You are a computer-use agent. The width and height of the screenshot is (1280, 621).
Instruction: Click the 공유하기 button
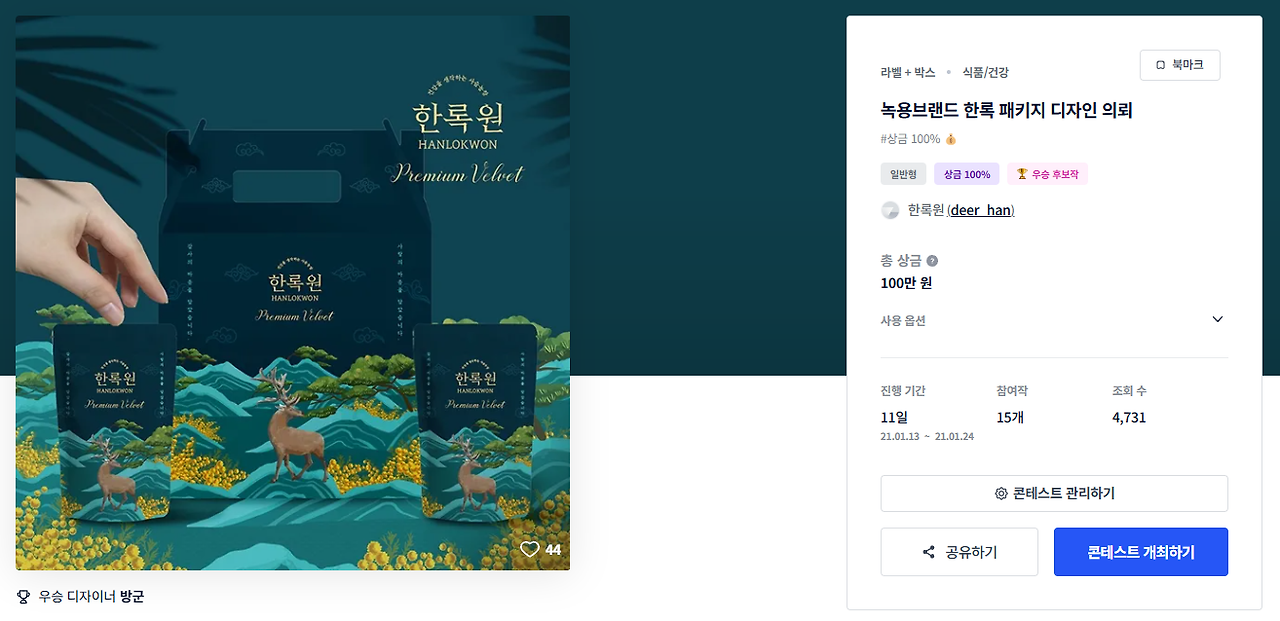[959, 552]
